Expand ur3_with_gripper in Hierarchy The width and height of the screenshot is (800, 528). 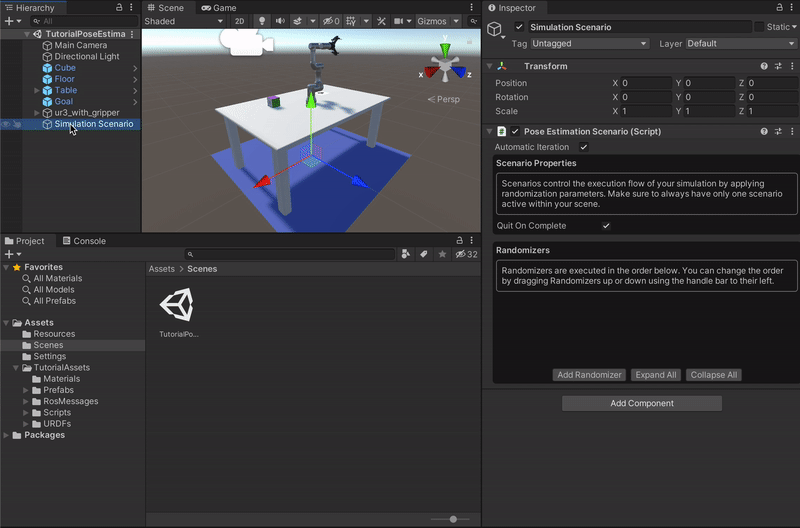click(37, 113)
